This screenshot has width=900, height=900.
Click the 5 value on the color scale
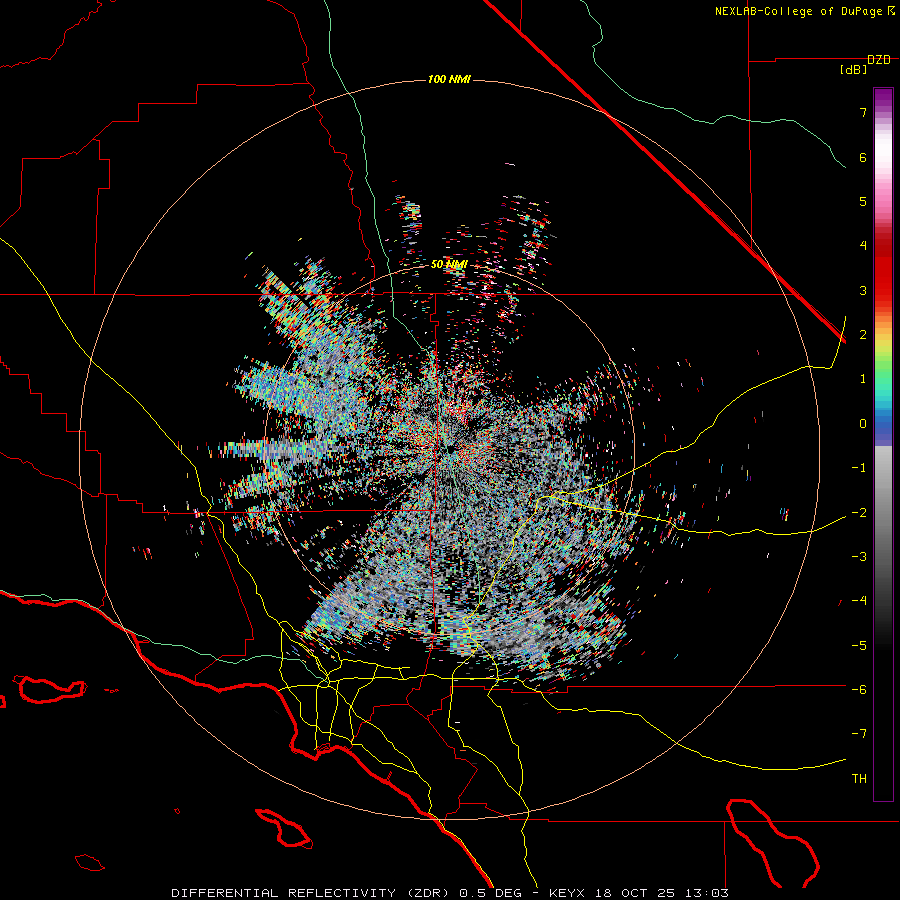[863, 201]
